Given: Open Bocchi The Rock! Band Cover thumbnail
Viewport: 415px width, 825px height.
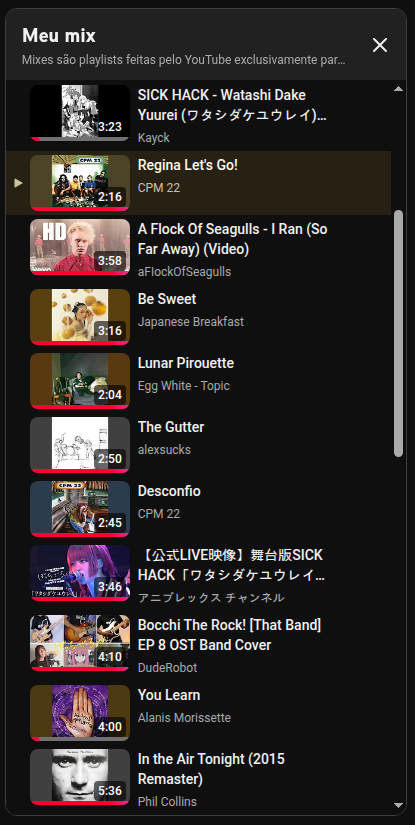Looking at the screenshot, I should 80,643.
